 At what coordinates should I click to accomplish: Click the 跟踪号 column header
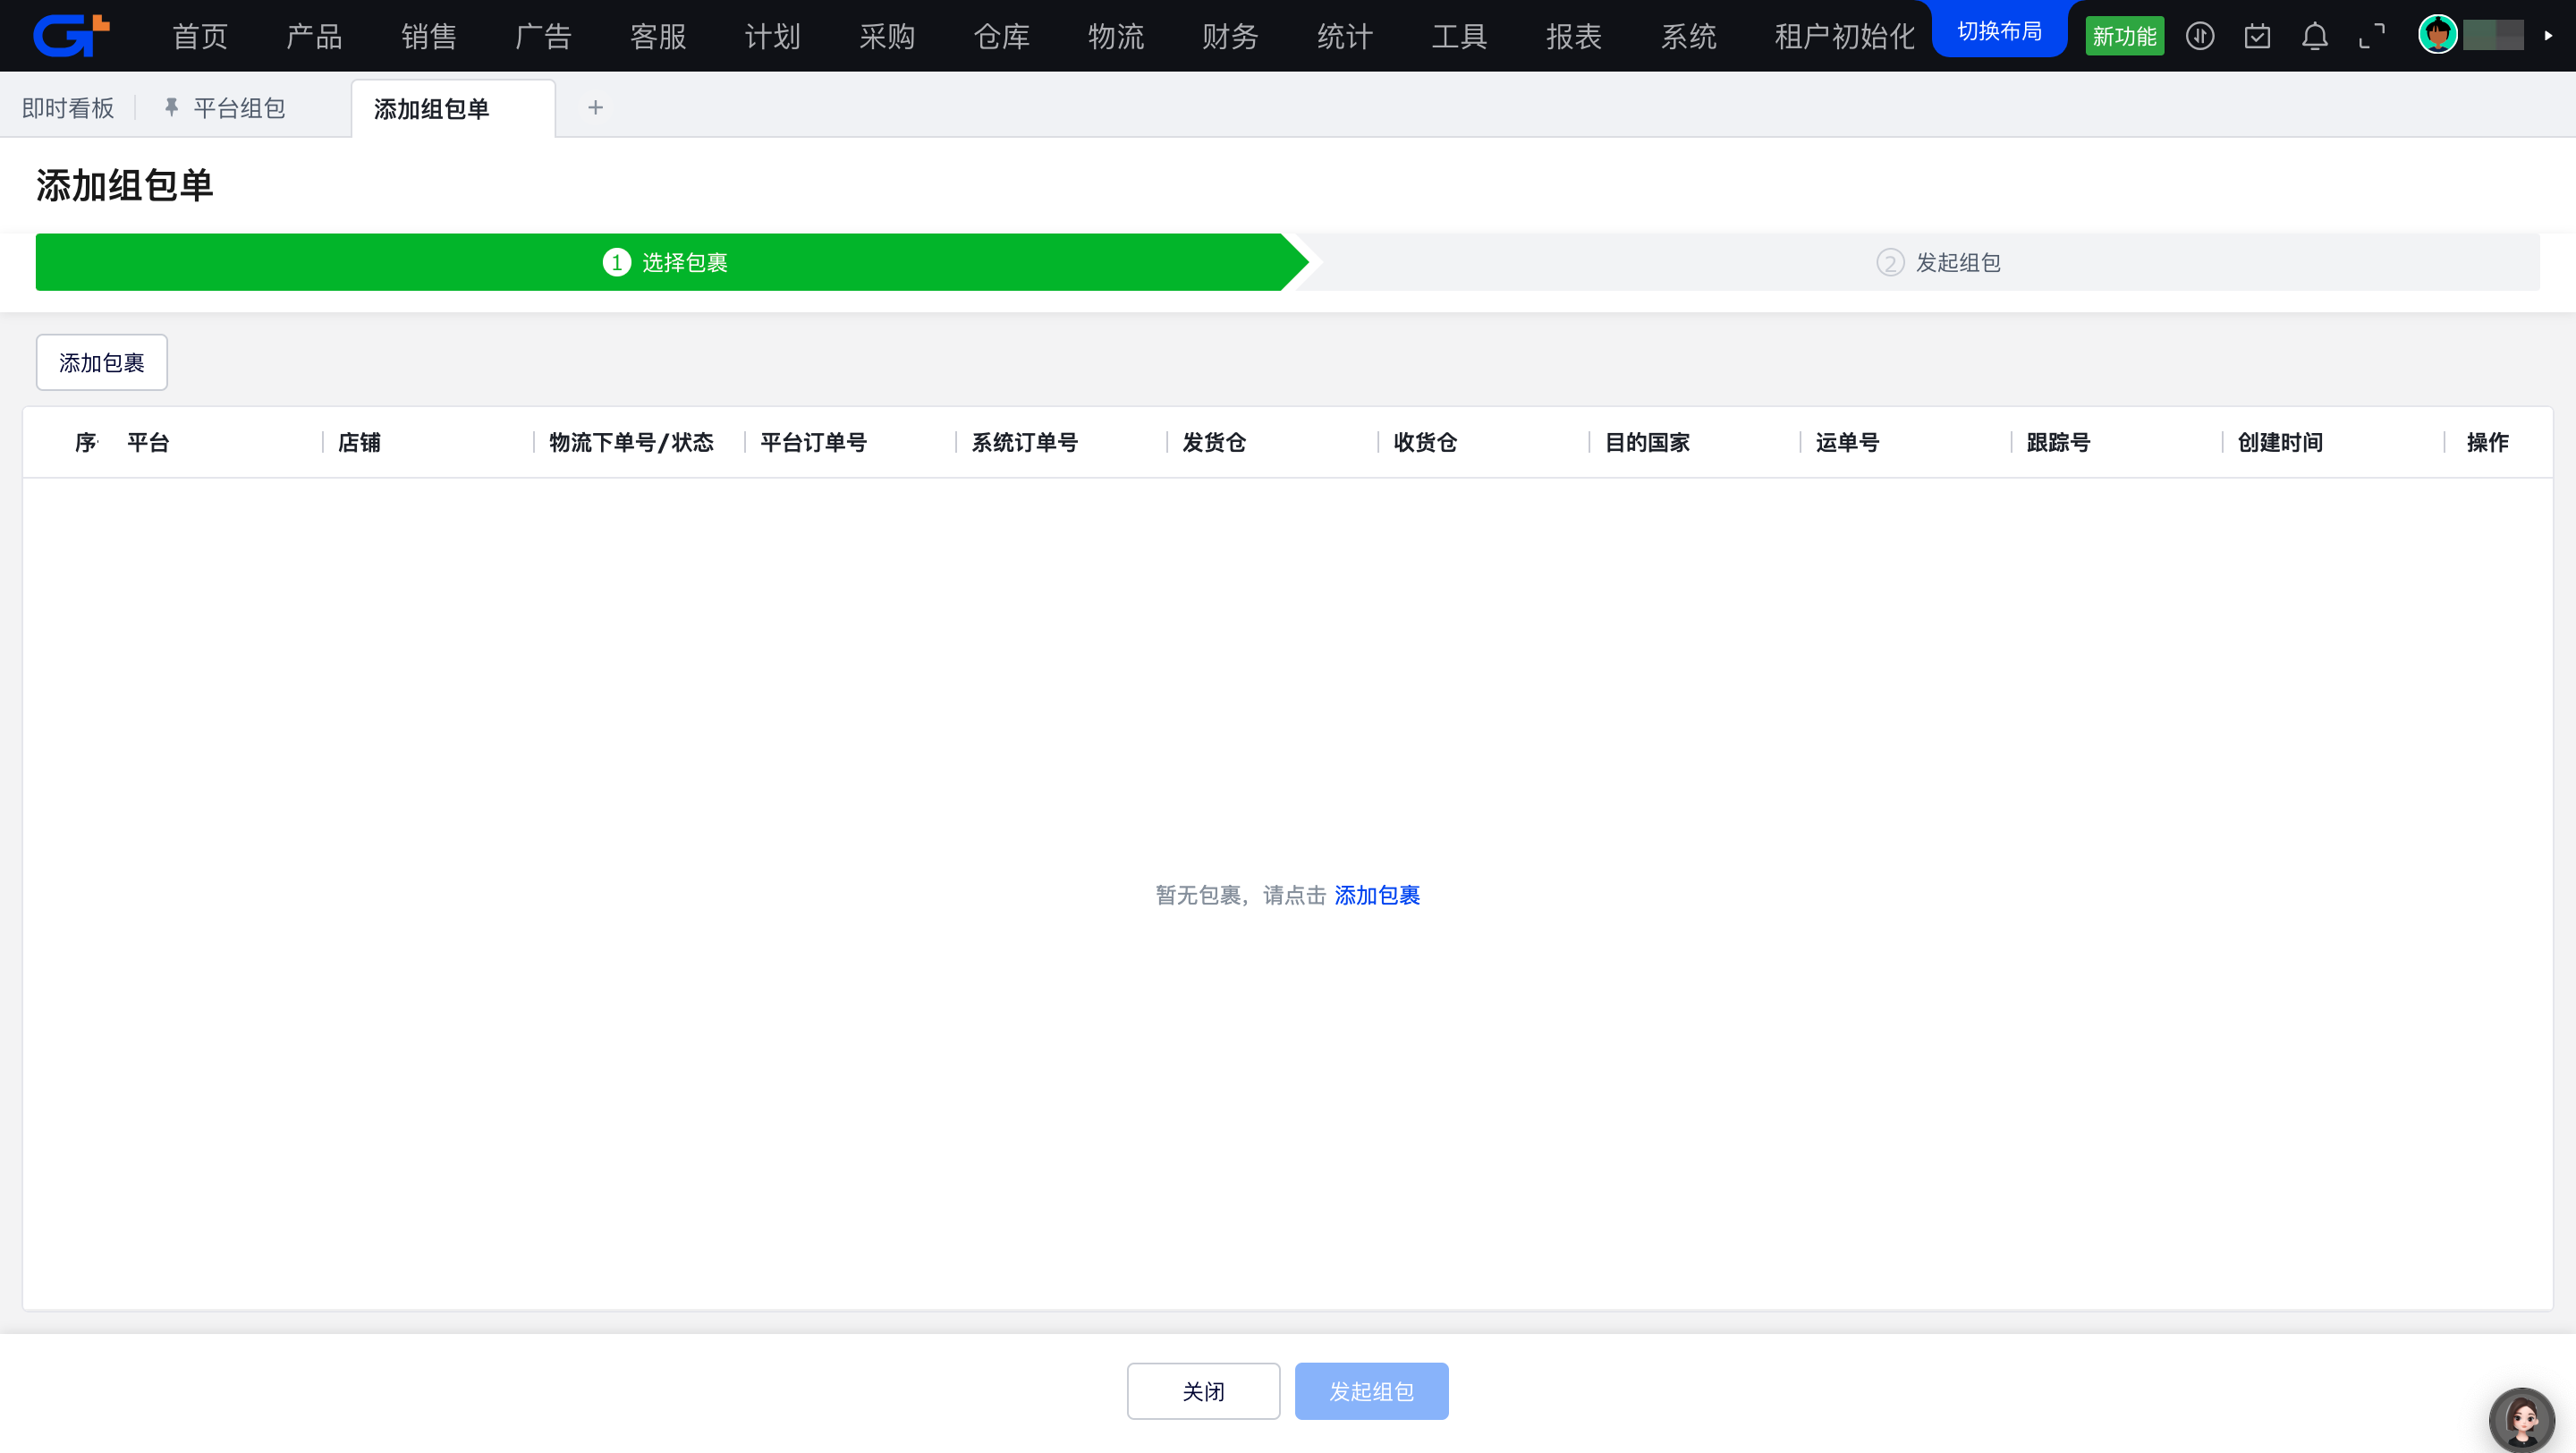click(2058, 442)
